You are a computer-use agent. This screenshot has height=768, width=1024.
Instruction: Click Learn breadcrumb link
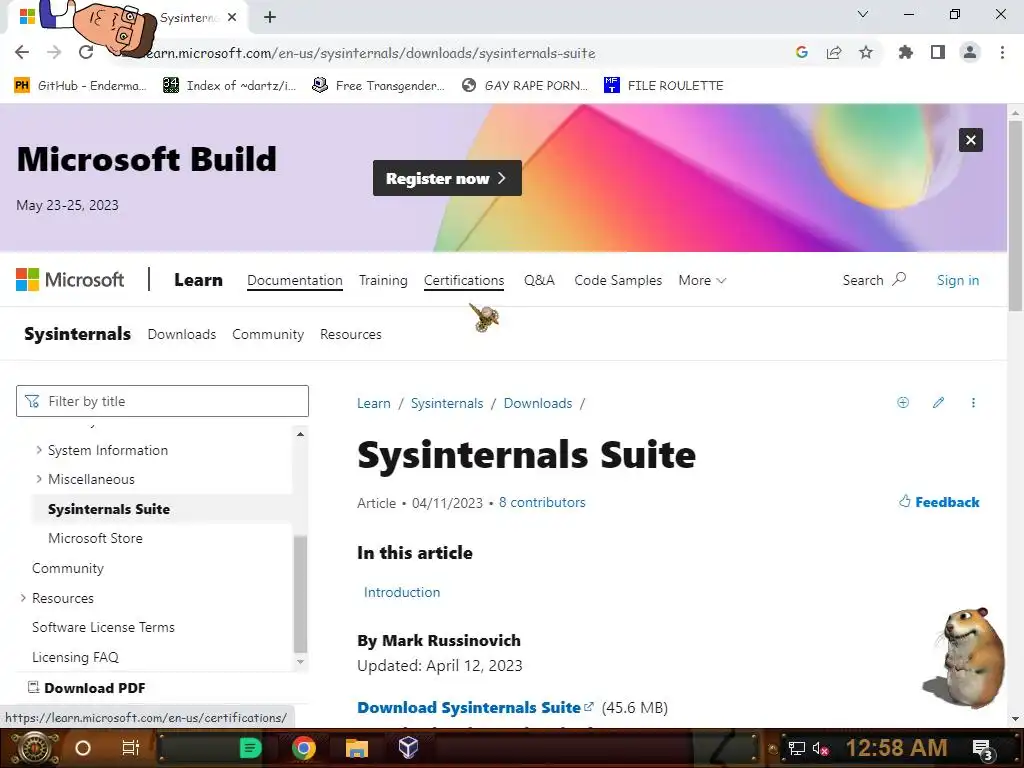click(x=374, y=404)
